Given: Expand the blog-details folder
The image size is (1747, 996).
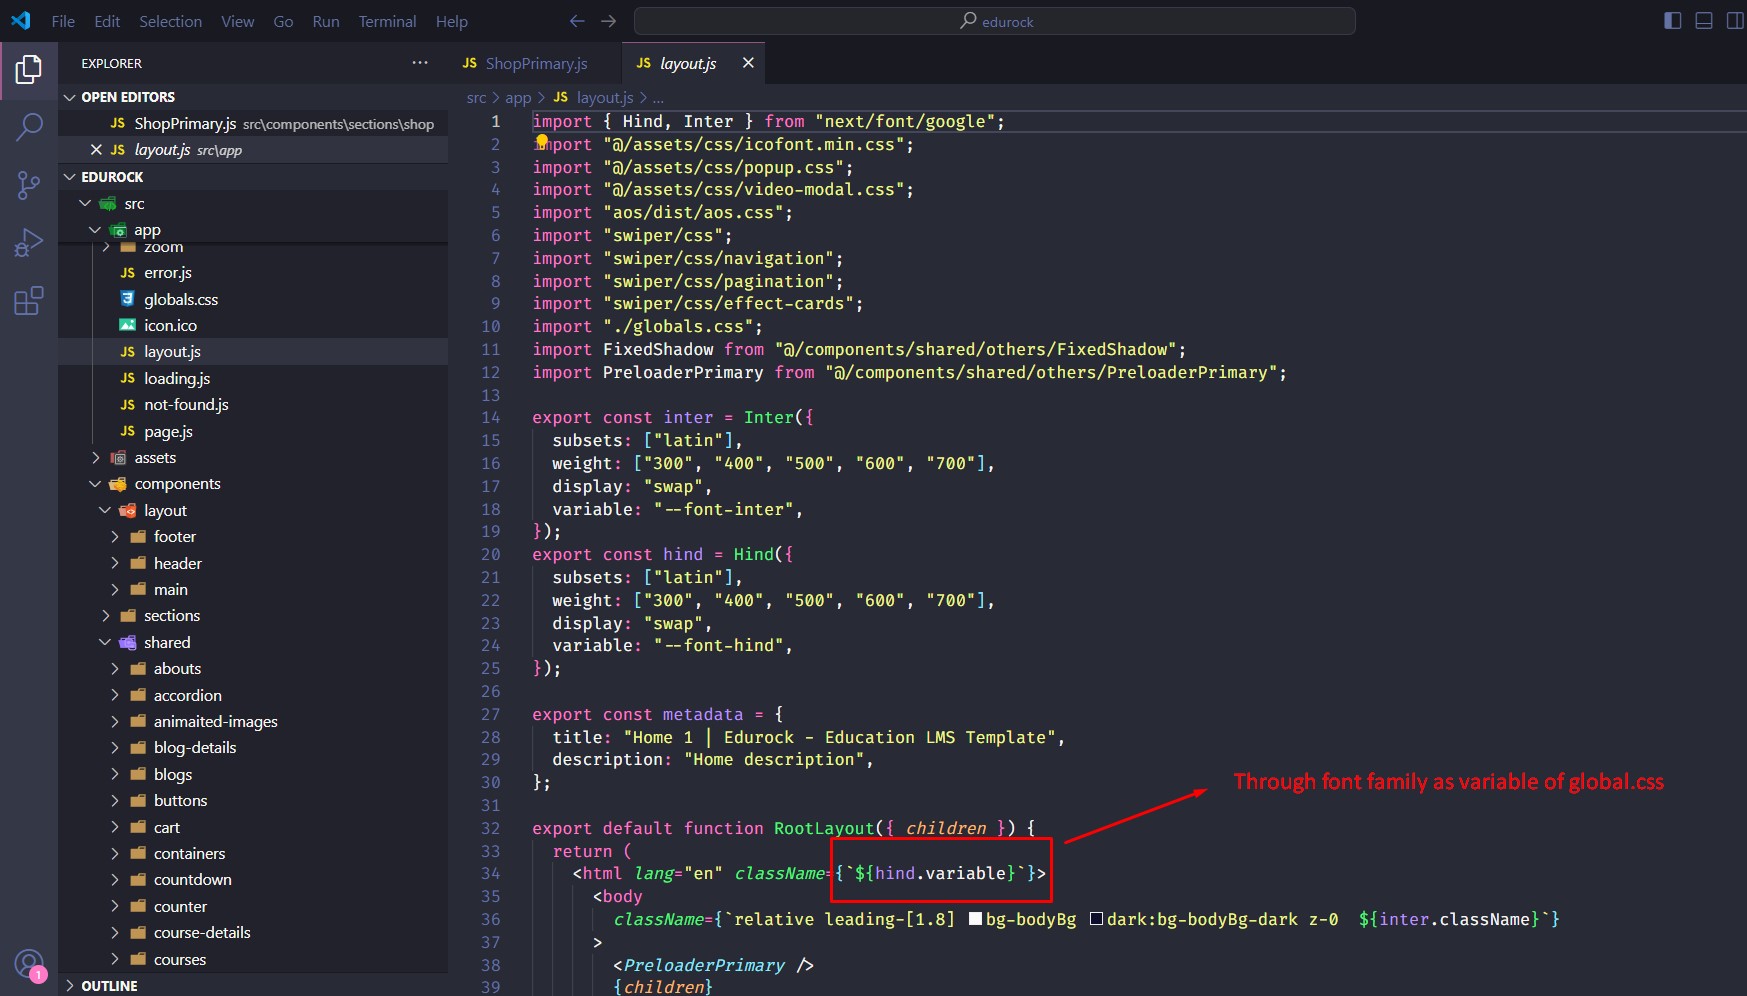Looking at the screenshot, I should 253,748.
